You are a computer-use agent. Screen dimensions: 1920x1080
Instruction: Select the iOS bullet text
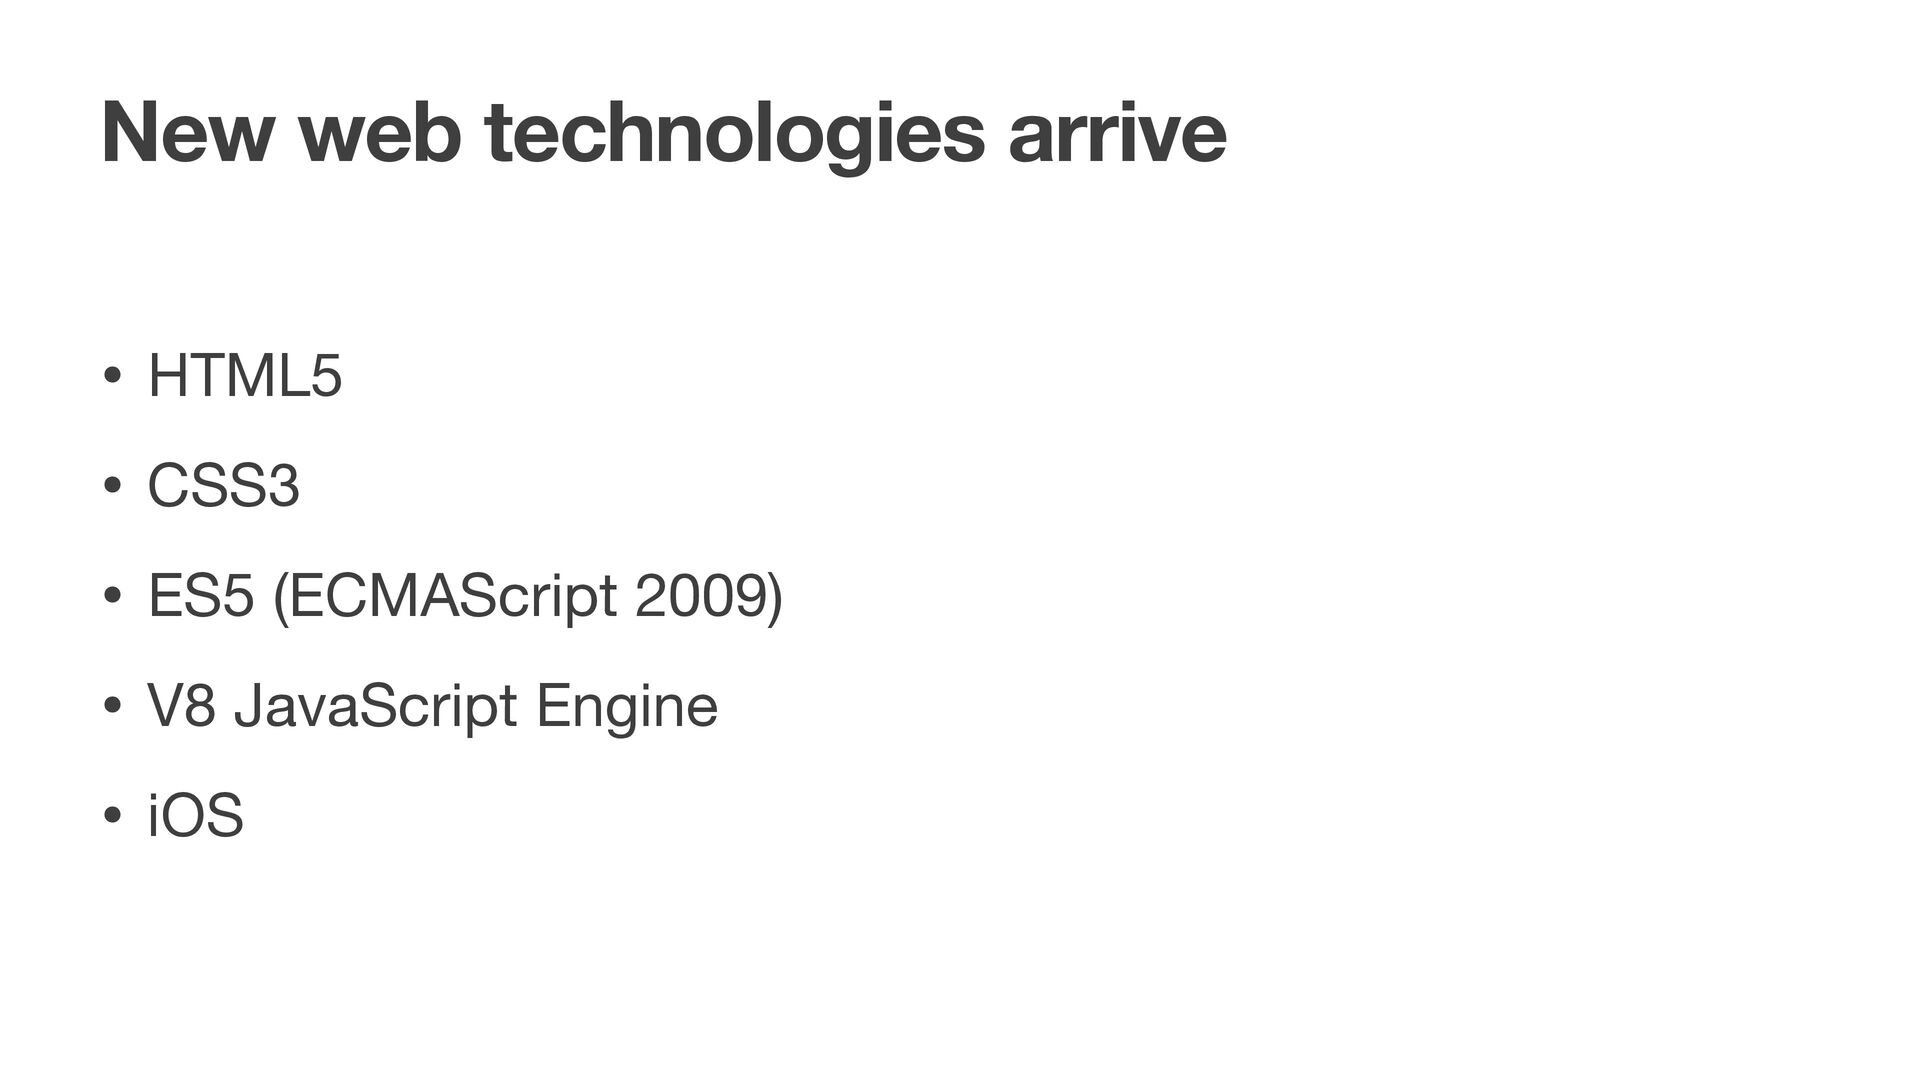(x=196, y=816)
